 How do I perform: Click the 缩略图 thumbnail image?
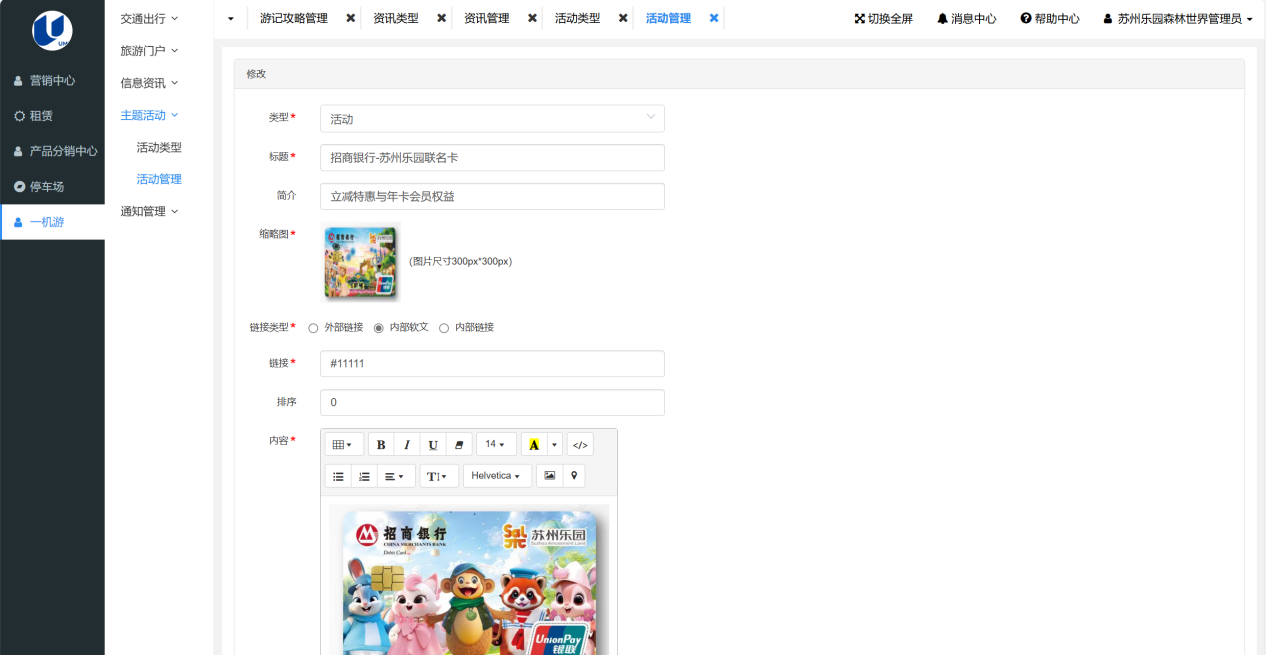(360, 262)
